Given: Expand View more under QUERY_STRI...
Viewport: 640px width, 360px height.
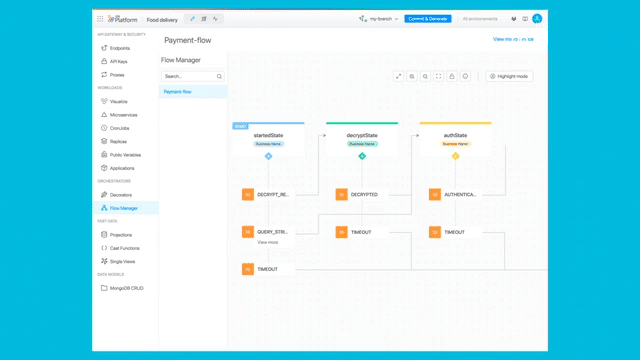Looking at the screenshot, I should tap(267, 242).
